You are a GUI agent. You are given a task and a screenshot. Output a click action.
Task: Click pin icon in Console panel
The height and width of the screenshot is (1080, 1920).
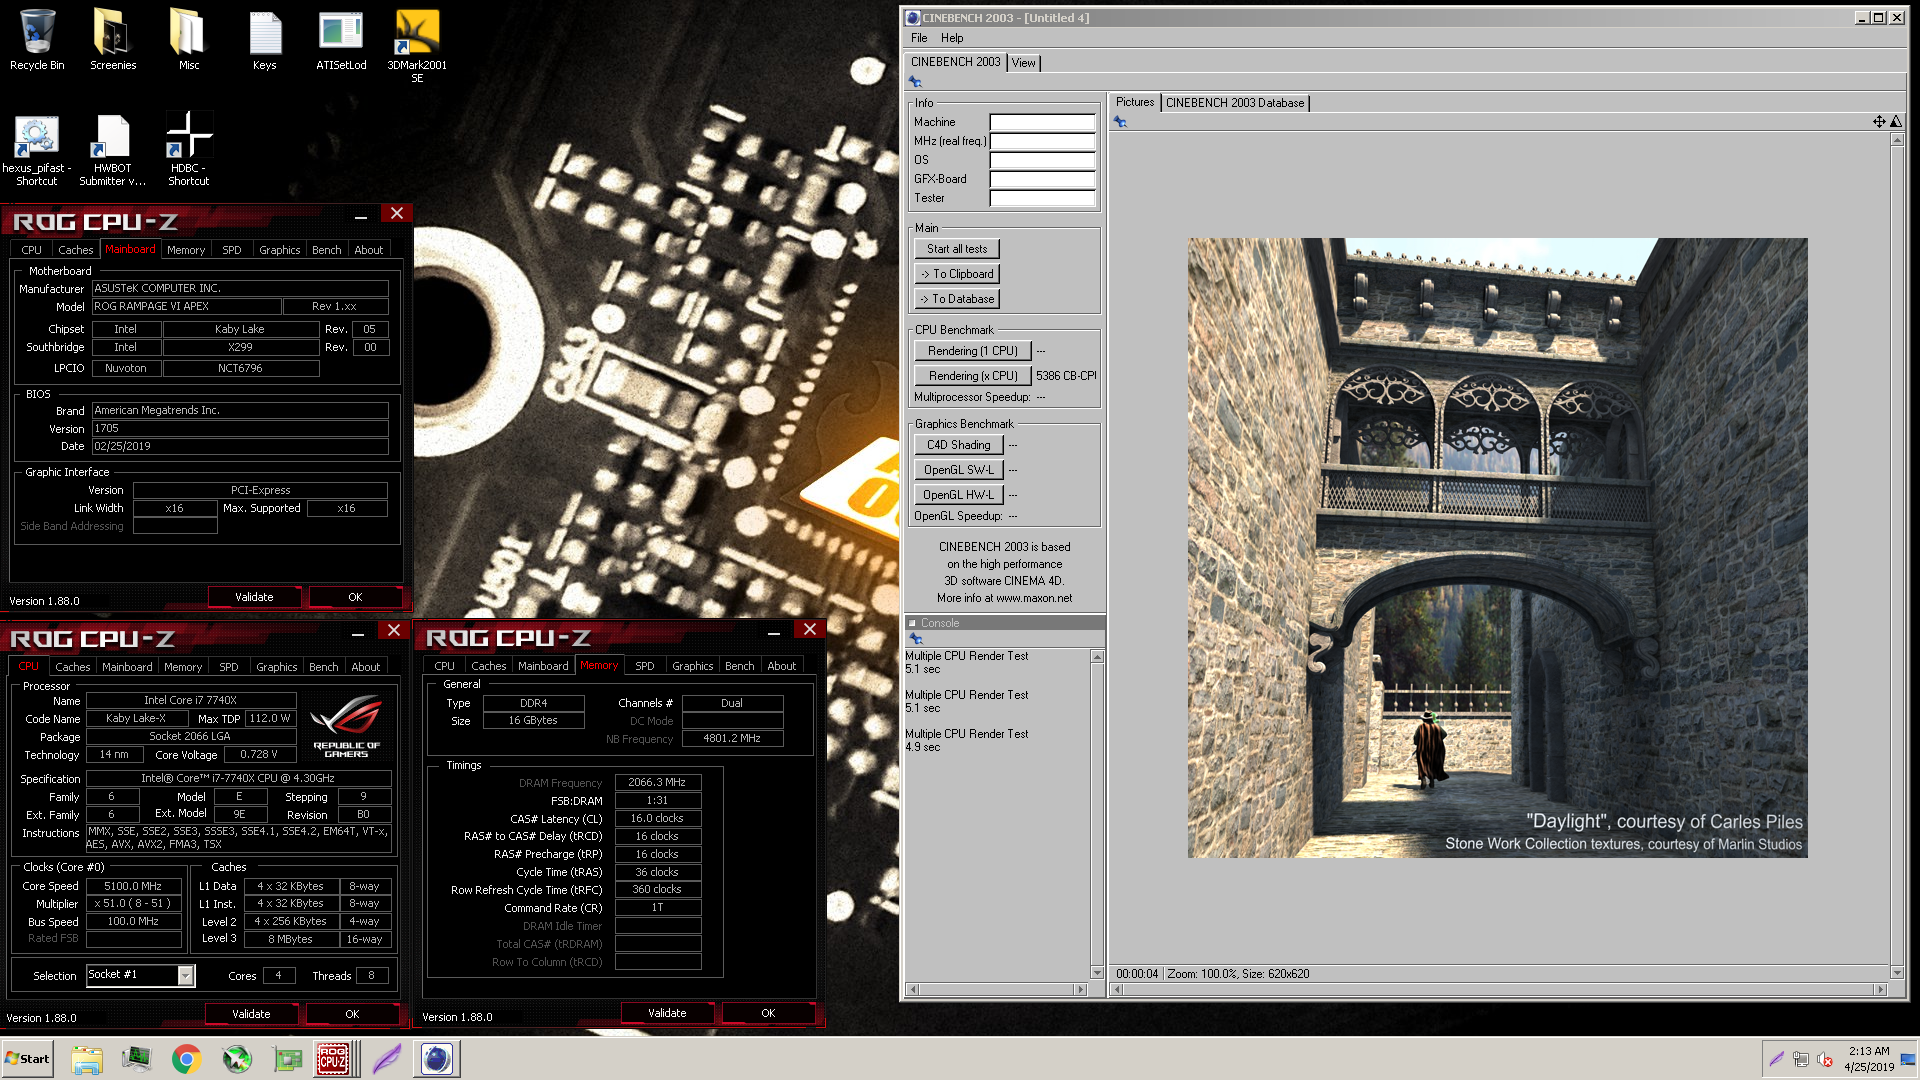coord(915,639)
